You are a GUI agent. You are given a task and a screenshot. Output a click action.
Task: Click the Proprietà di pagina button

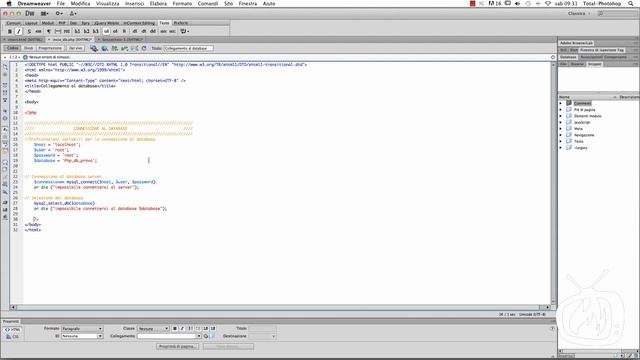[x=178, y=346]
